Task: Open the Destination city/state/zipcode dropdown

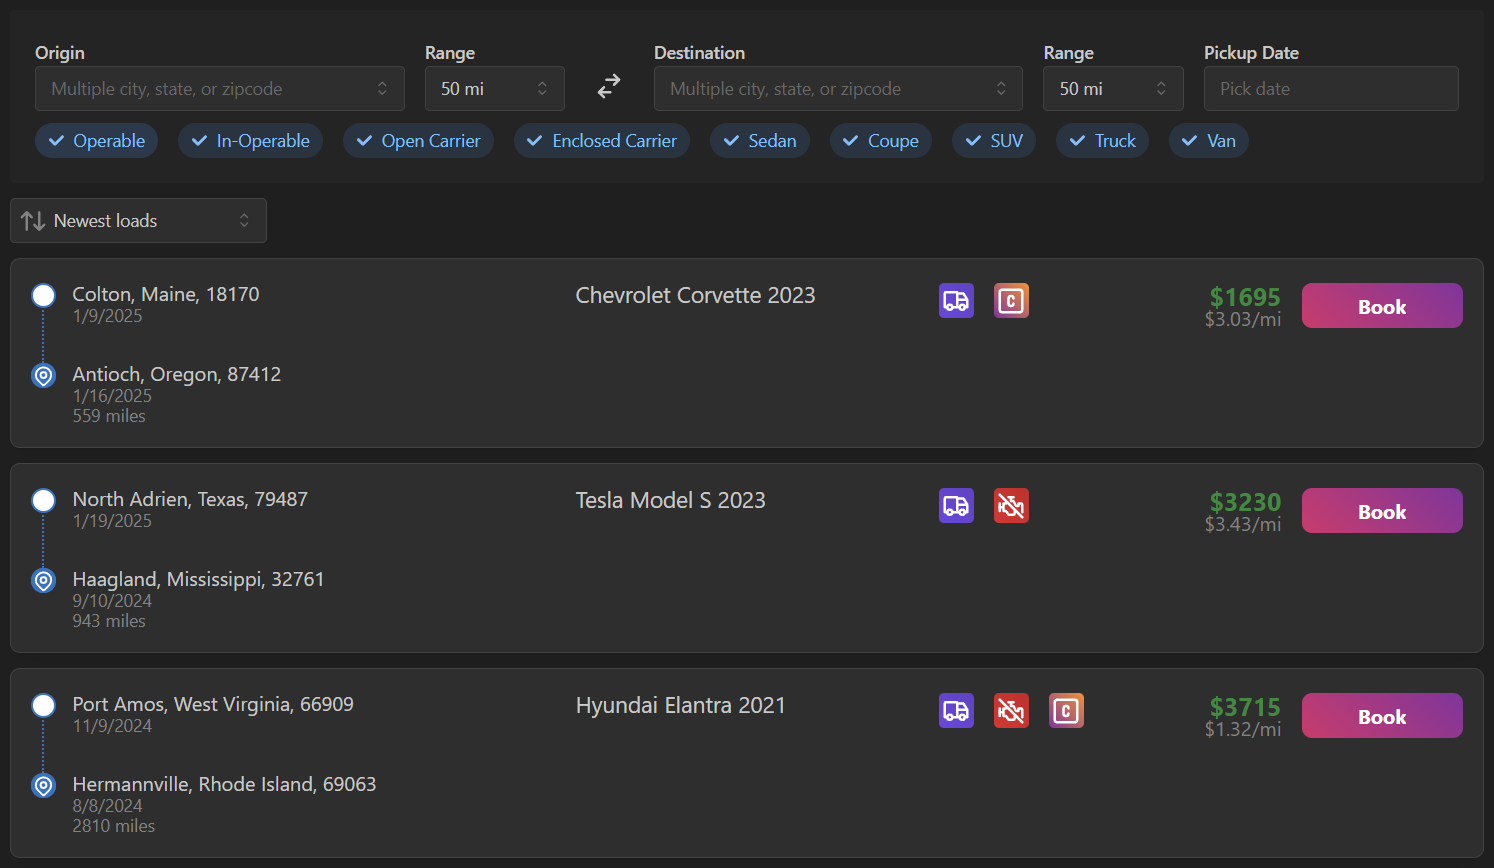Action: [838, 88]
